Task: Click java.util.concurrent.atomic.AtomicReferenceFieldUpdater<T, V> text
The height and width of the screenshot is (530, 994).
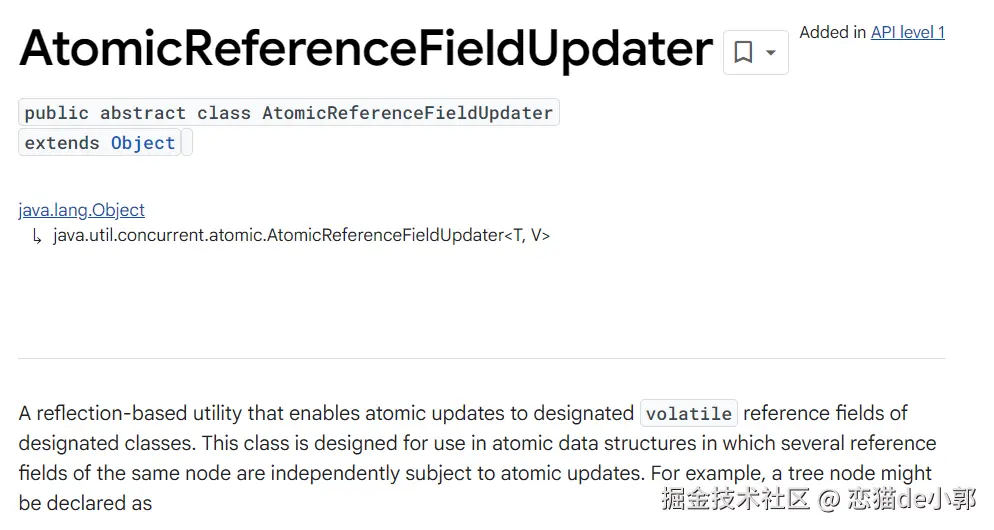Action: click(x=301, y=236)
